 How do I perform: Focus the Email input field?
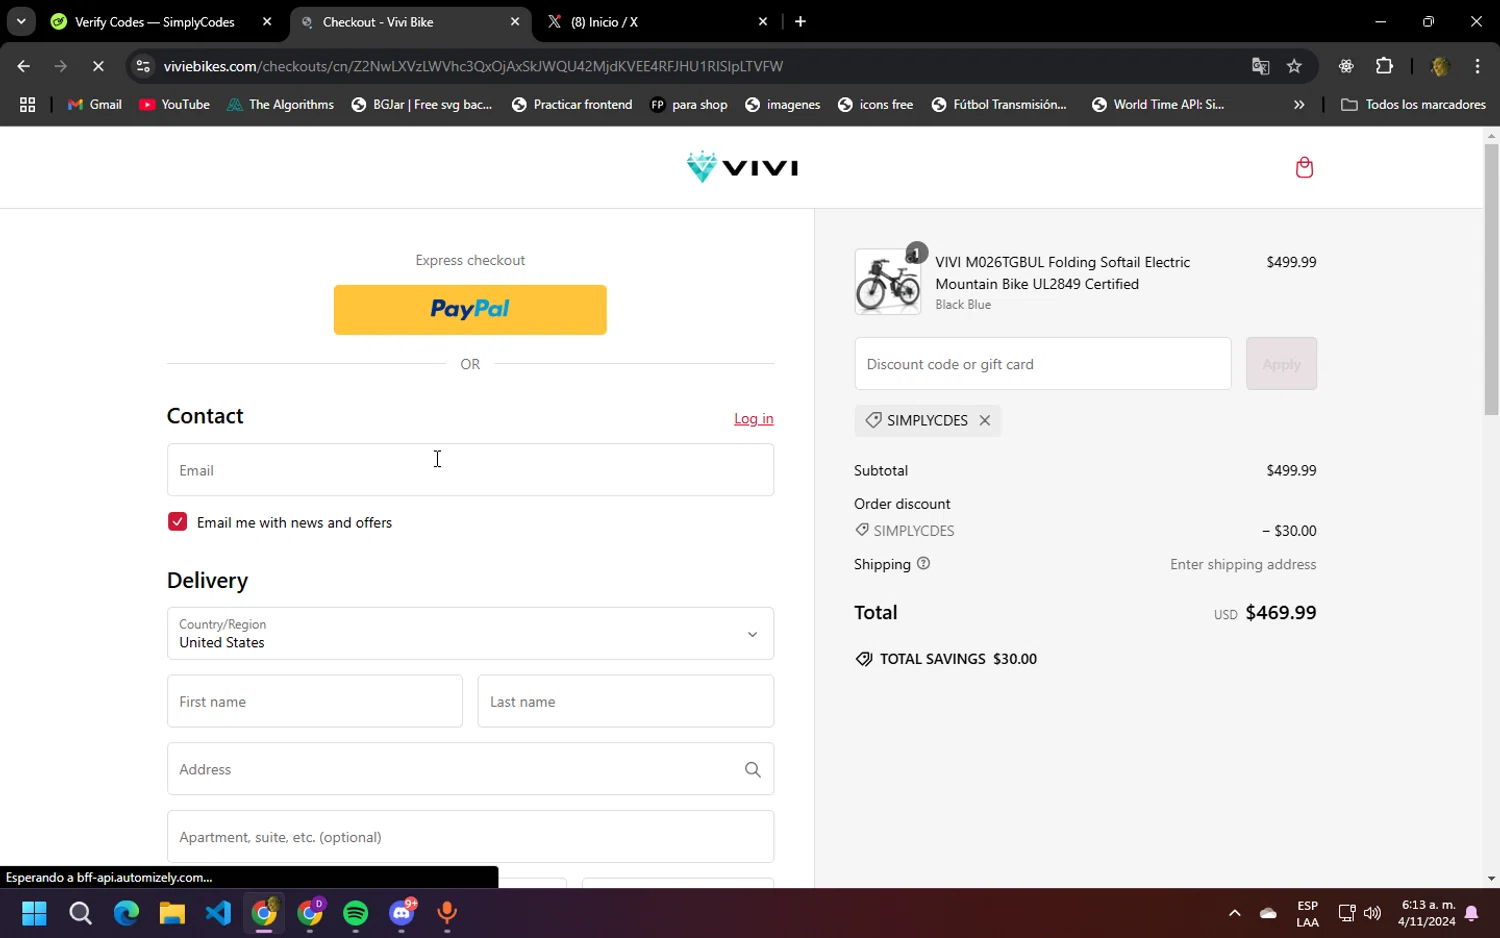(x=470, y=470)
